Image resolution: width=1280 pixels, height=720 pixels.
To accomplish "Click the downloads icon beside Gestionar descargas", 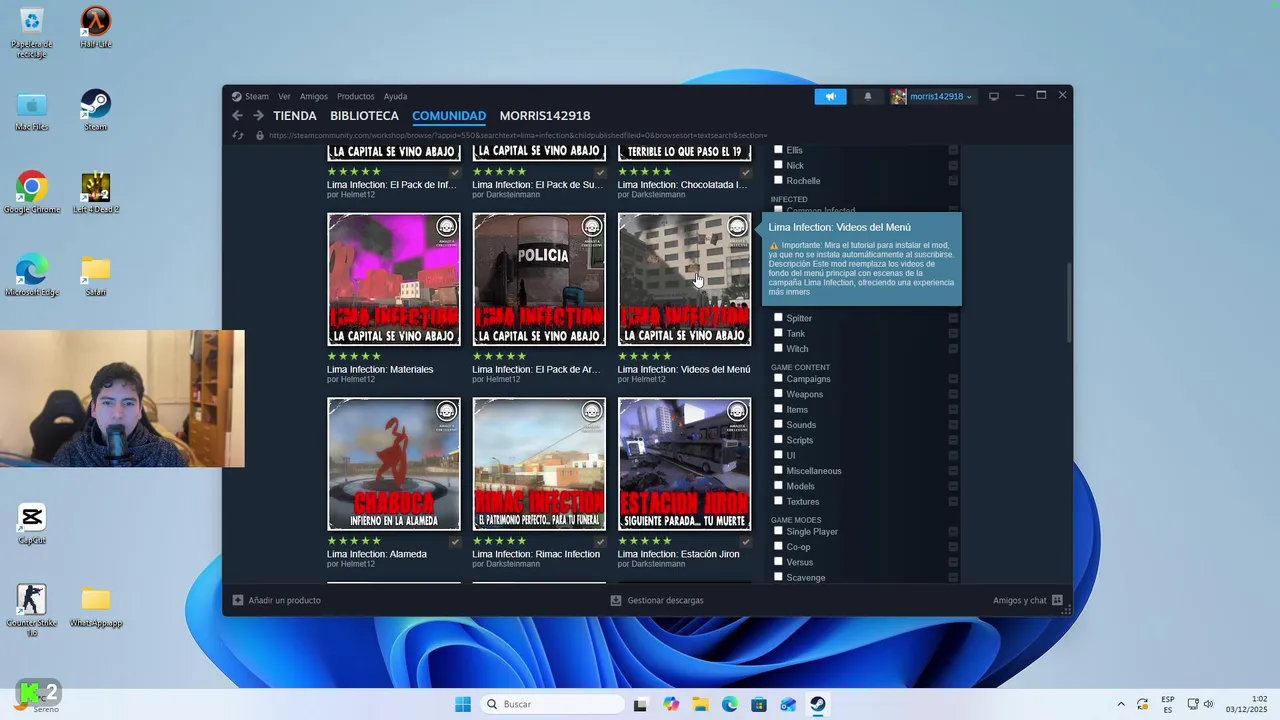I will point(616,600).
